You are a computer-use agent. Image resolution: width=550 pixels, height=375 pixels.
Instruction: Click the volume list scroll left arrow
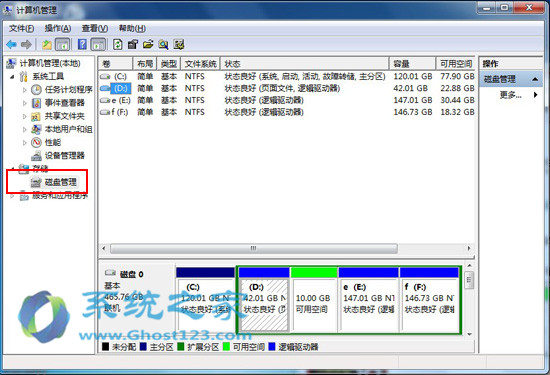[104, 248]
